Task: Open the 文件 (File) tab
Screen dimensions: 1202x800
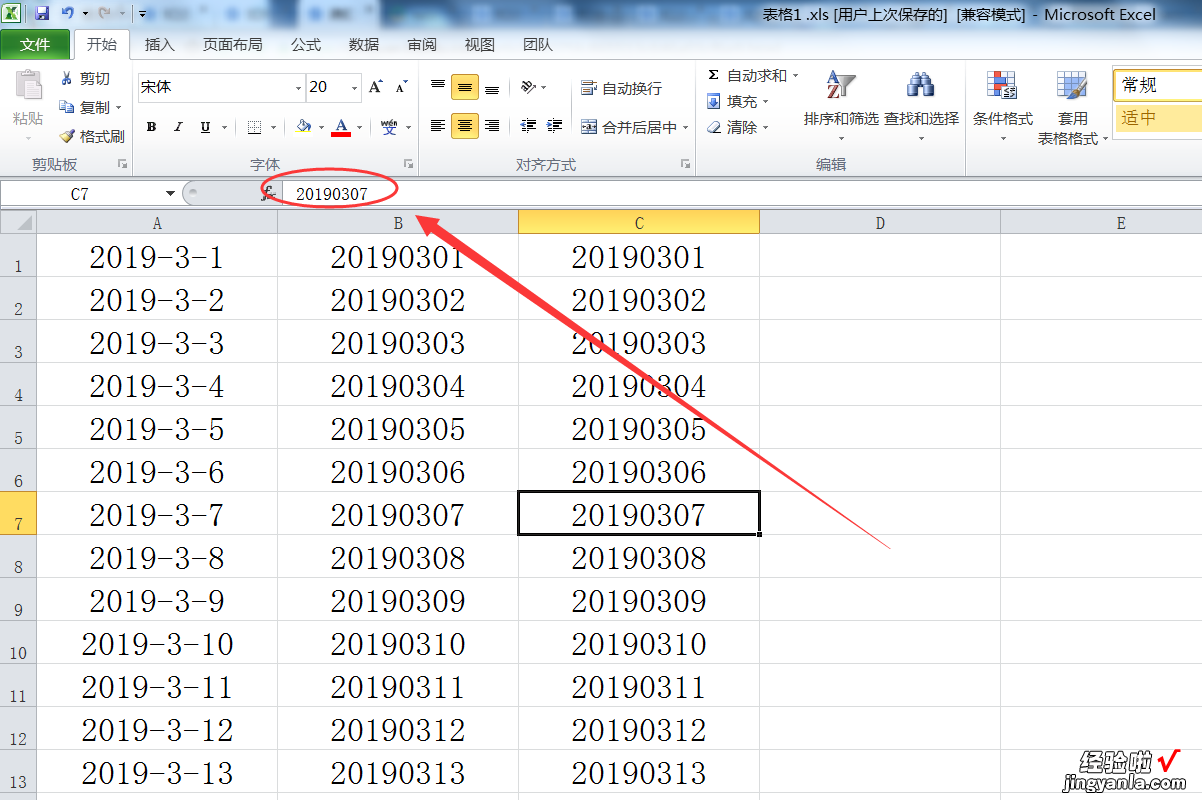Action: click(35, 45)
